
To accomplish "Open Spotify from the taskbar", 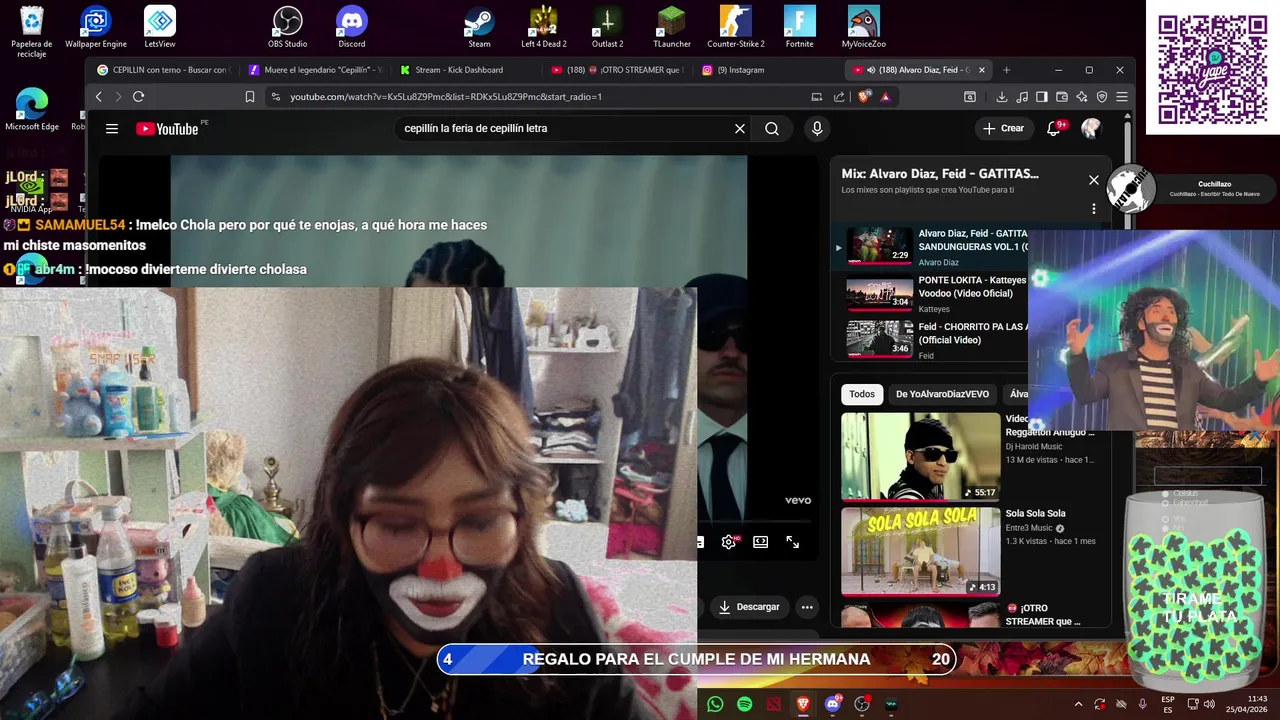I will (x=745, y=705).
